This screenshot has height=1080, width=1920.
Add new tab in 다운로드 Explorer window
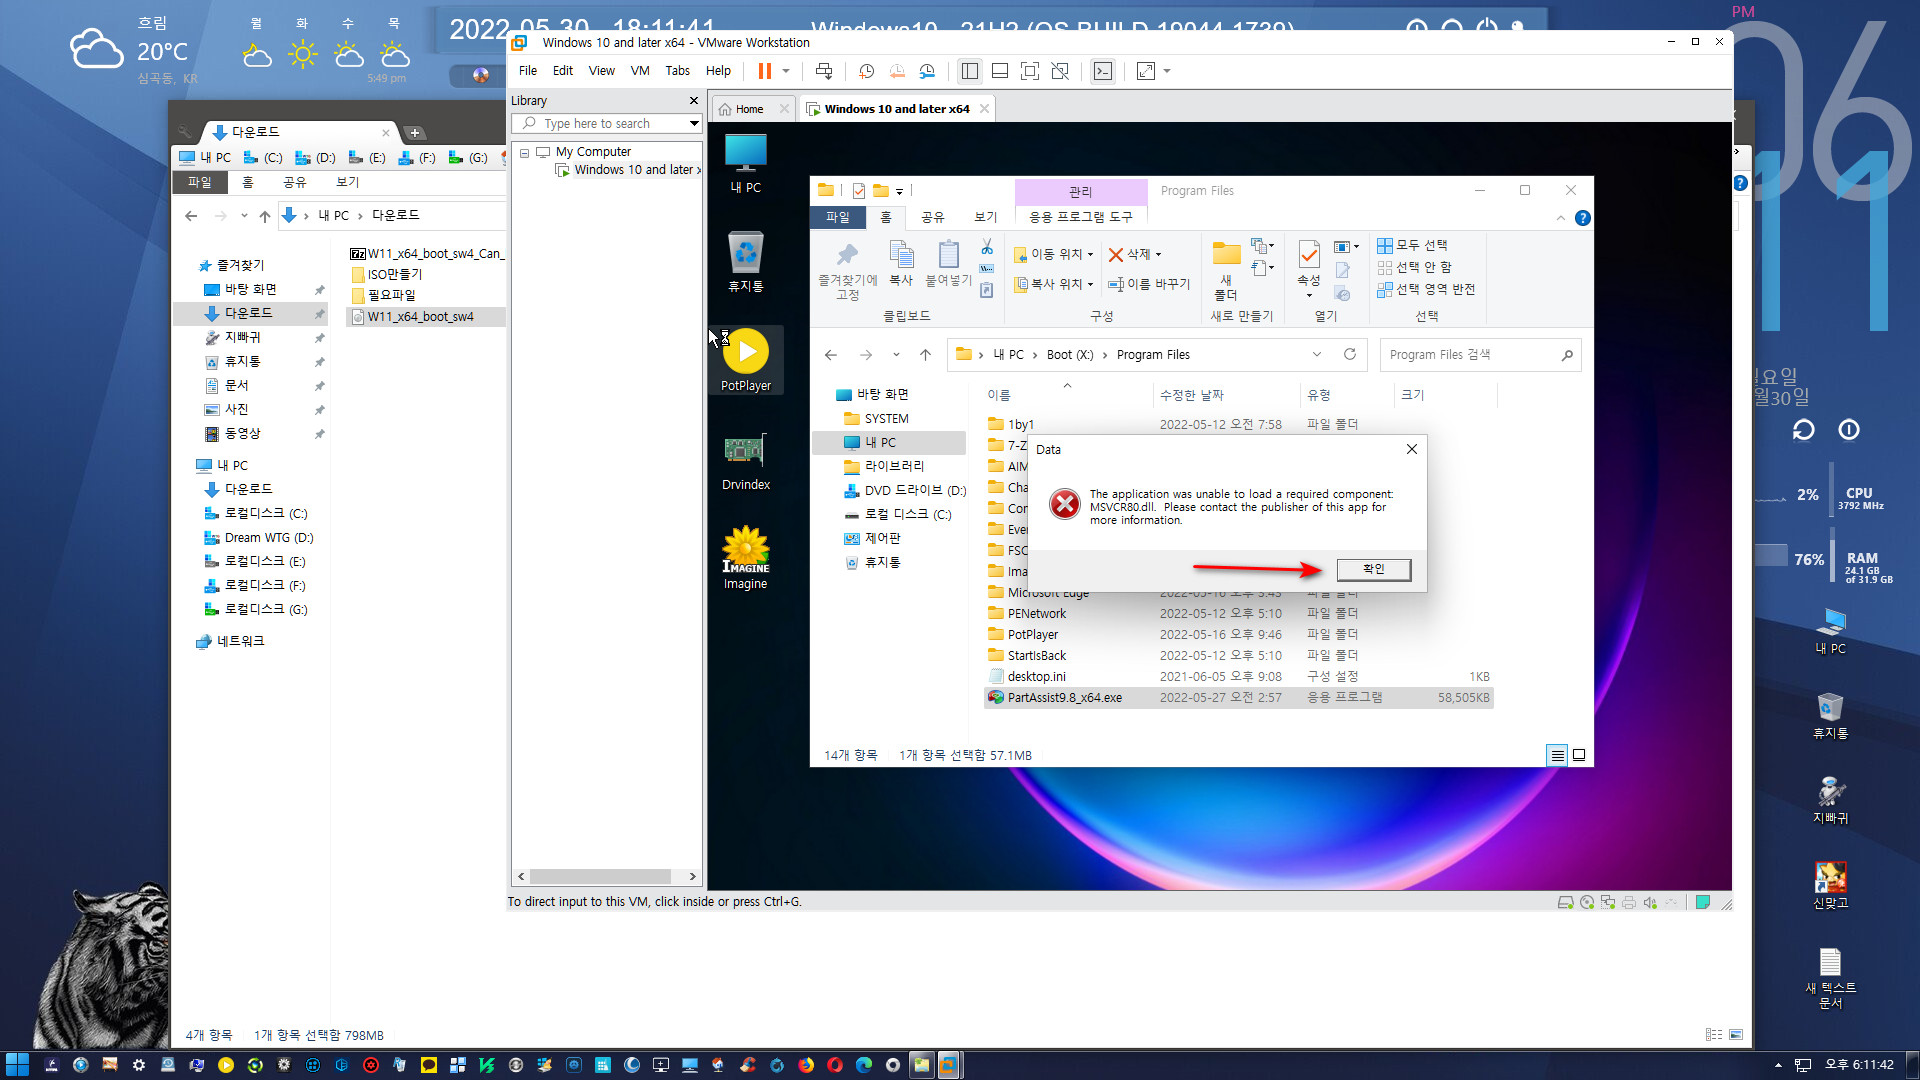point(415,132)
